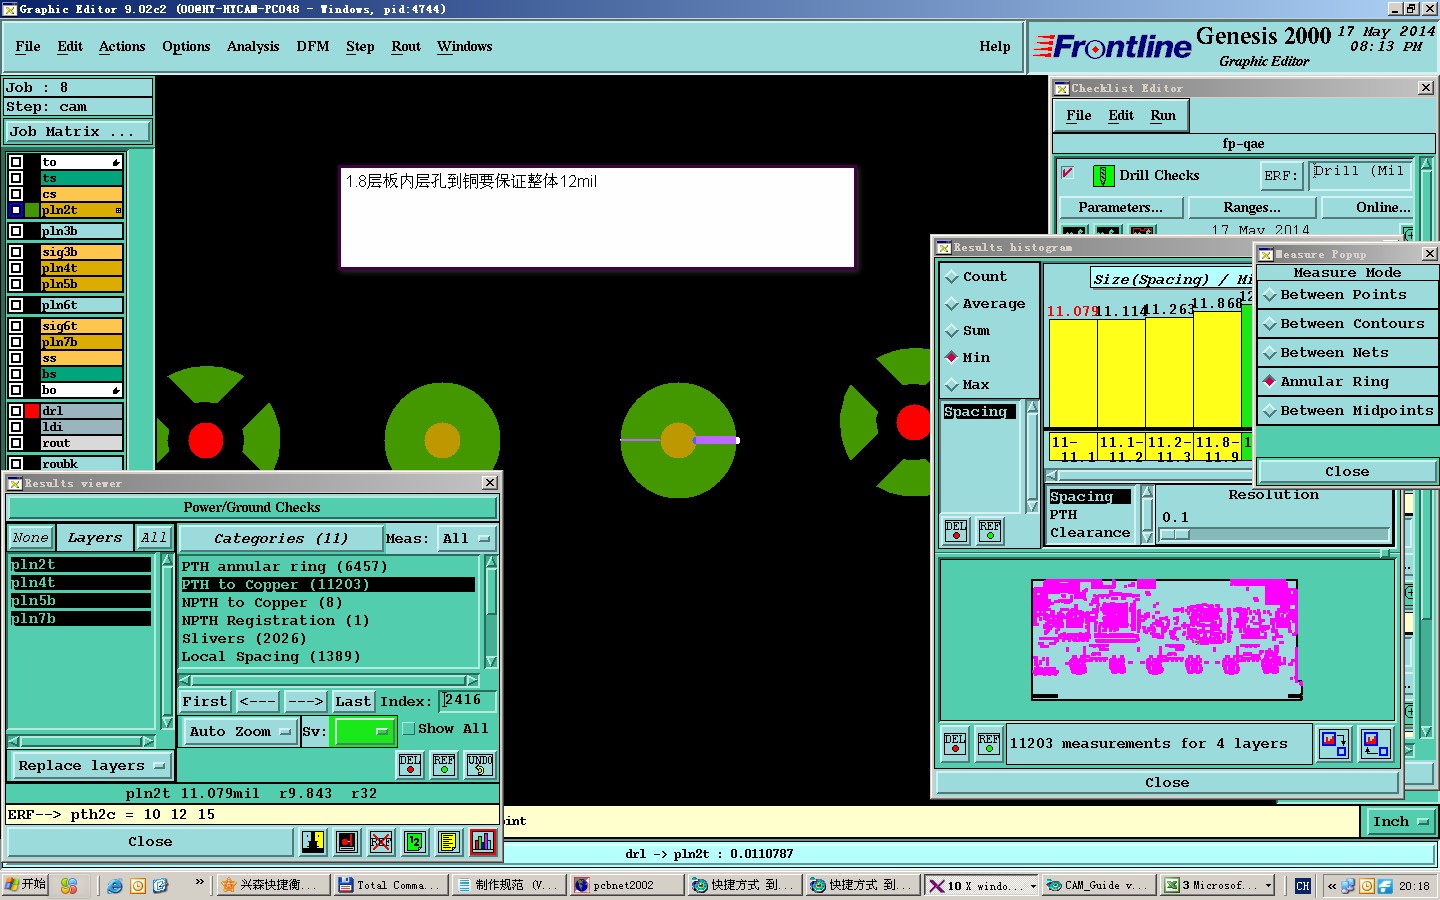
Task: Click the Index input field
Action: [x=467, y=700]
